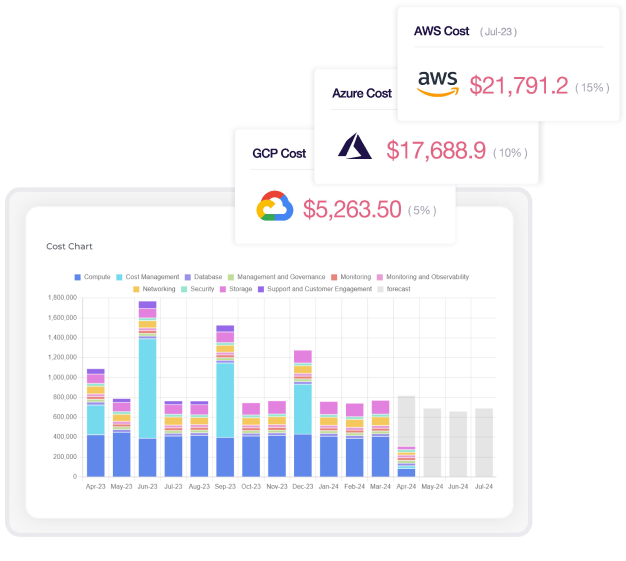Click the 5% change indicator

[x=422, y=210]
